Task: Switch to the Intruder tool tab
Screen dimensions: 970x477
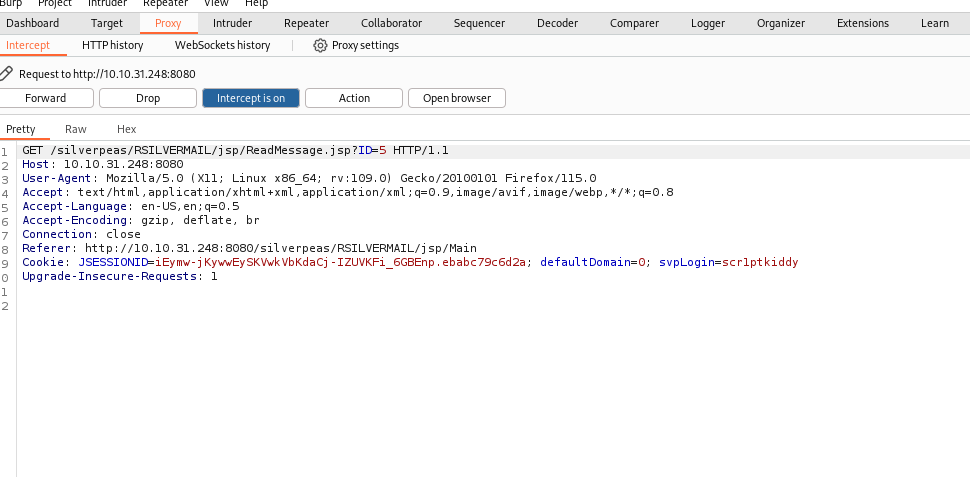Action: coord(233,23)
